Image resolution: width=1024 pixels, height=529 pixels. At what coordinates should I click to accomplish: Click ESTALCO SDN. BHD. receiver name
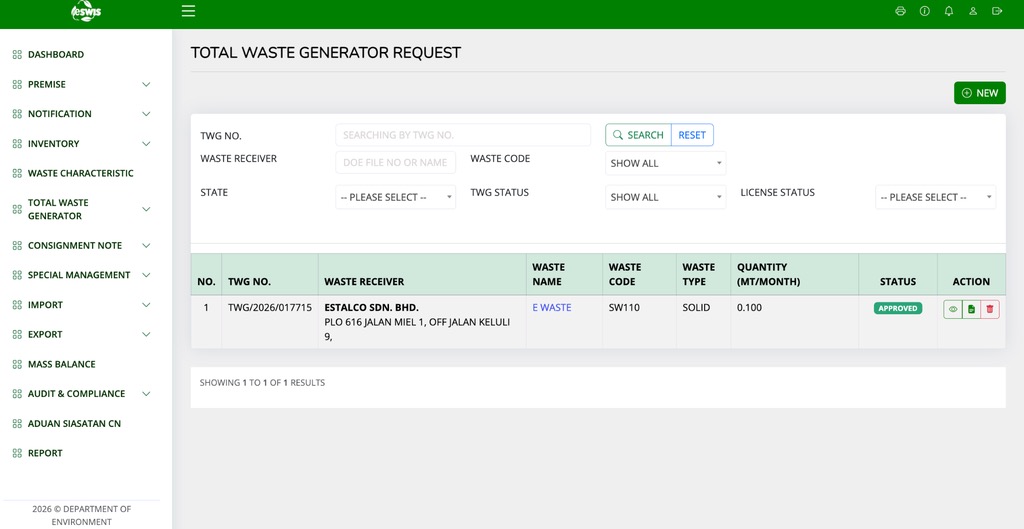372,308
